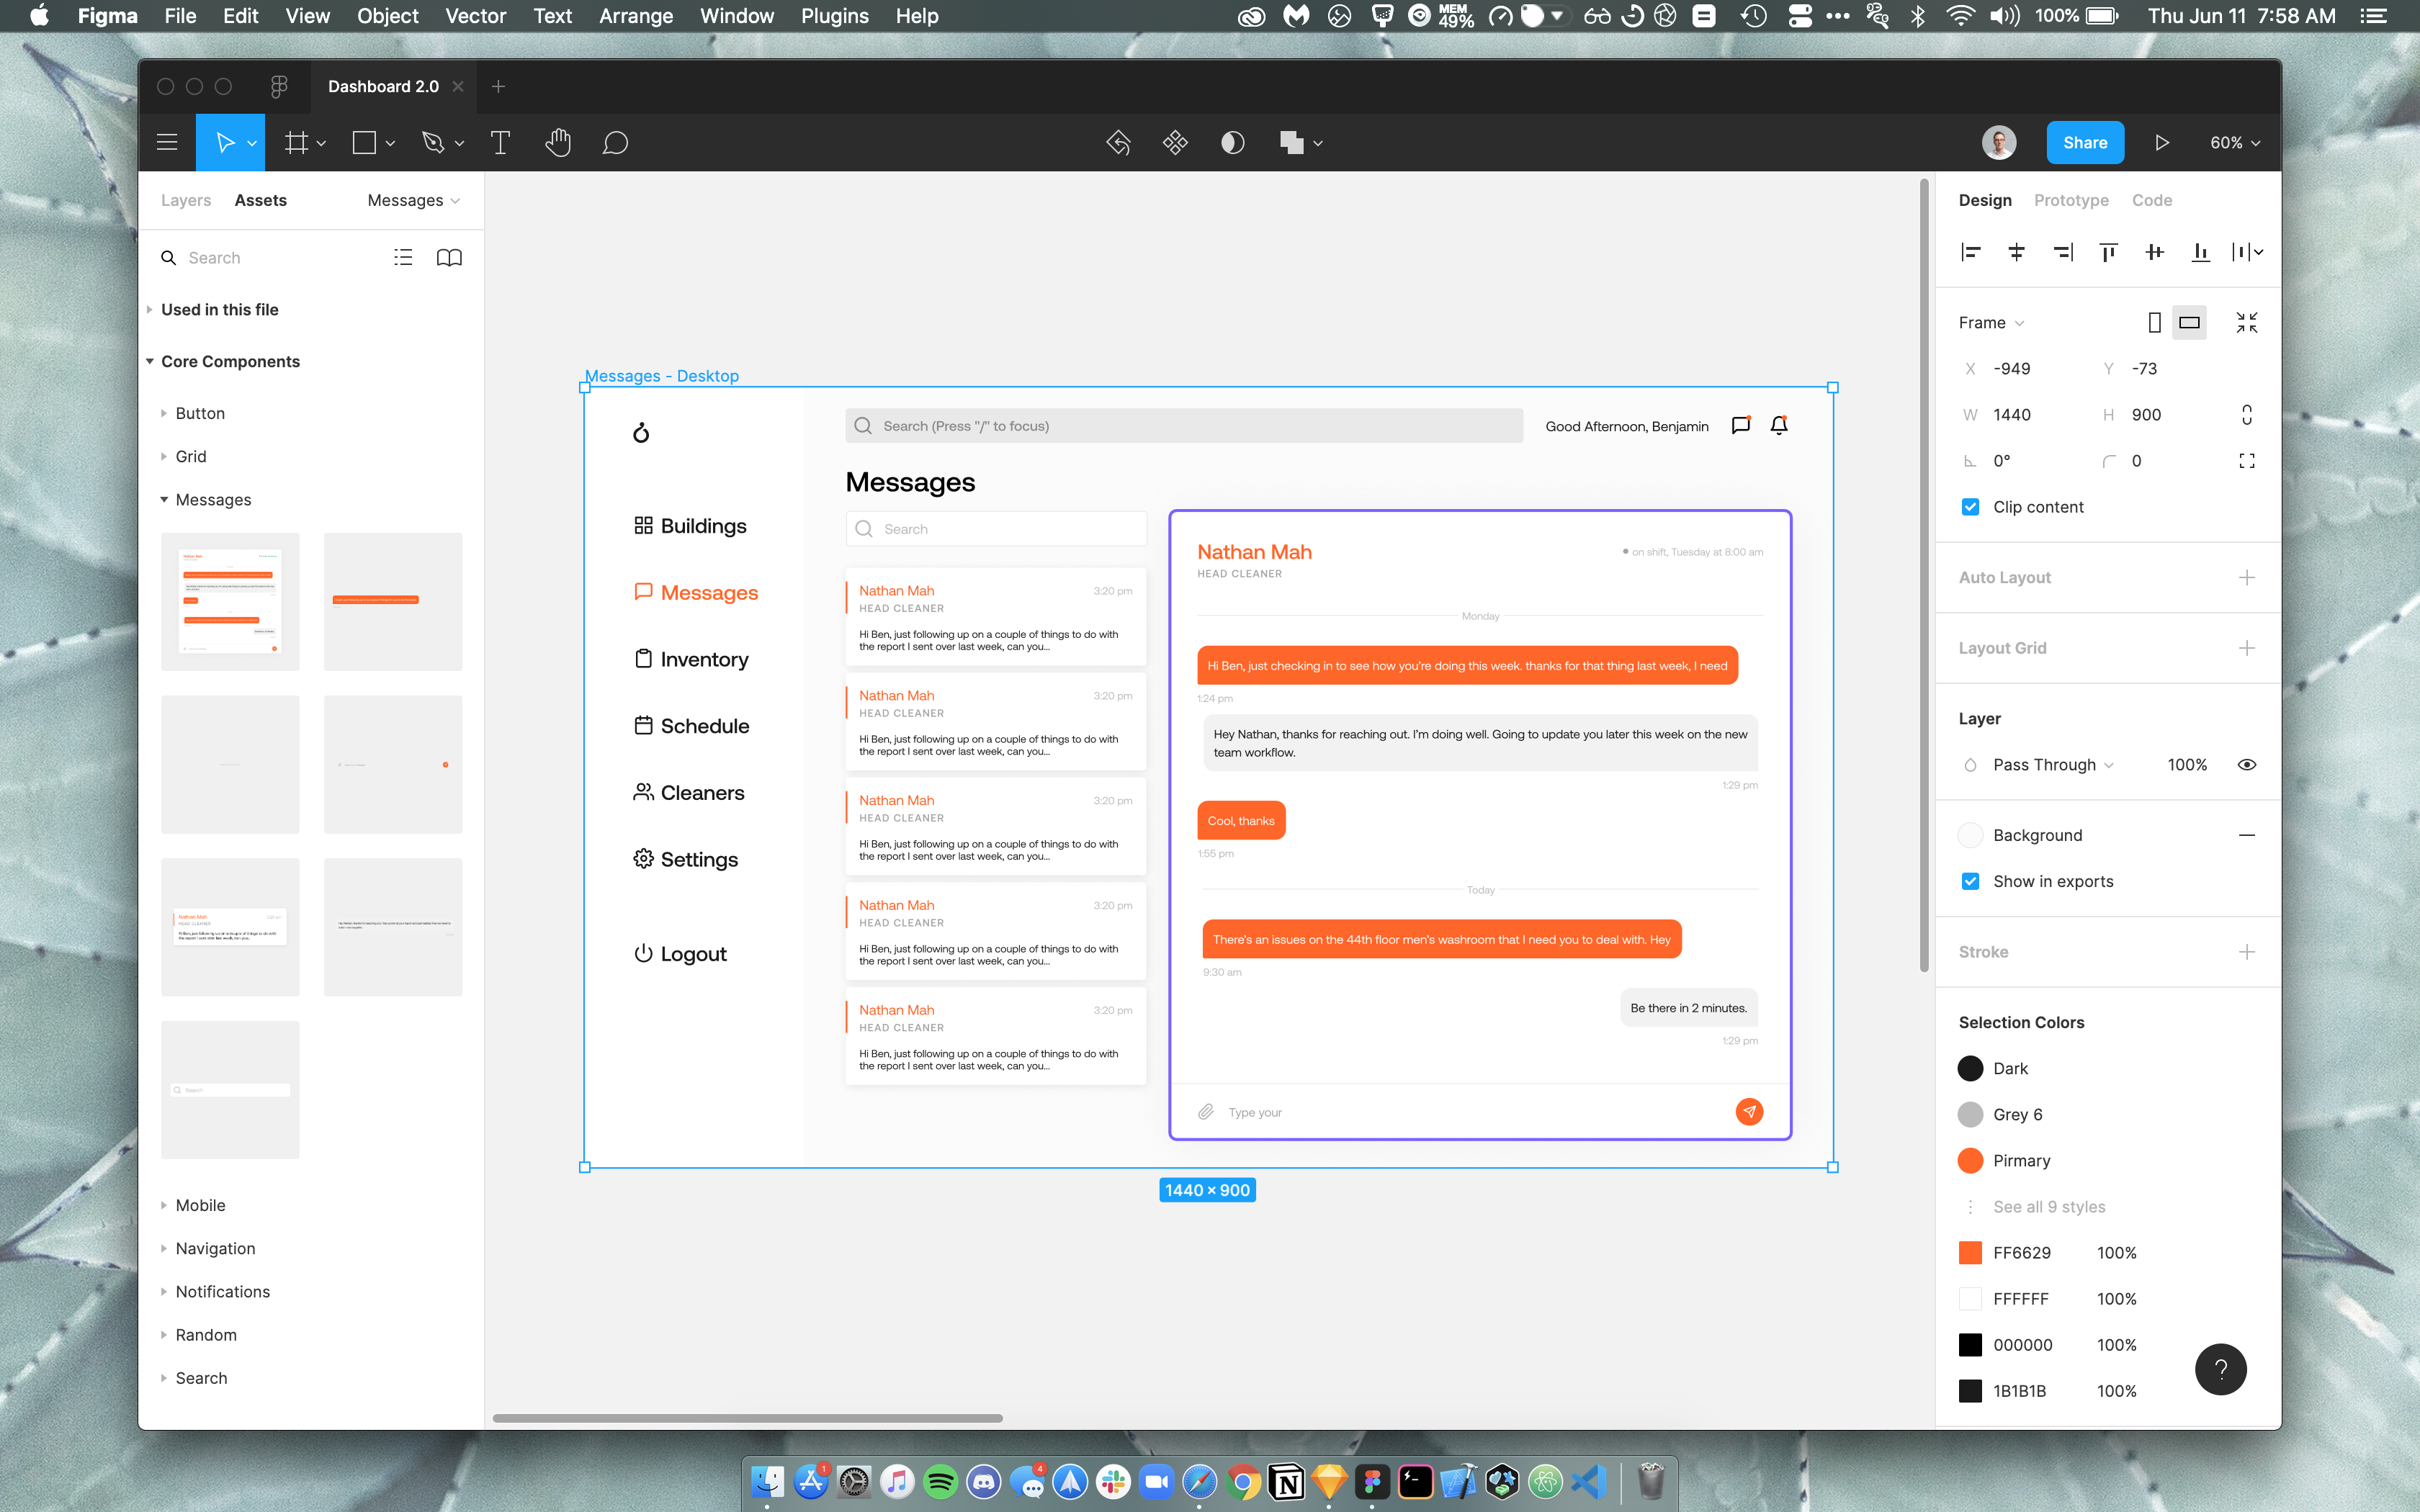The width and height of the screenshot is (2420, 1512).
Task: Uncheck Show in exports checkbox
Action: [1970, 881]
